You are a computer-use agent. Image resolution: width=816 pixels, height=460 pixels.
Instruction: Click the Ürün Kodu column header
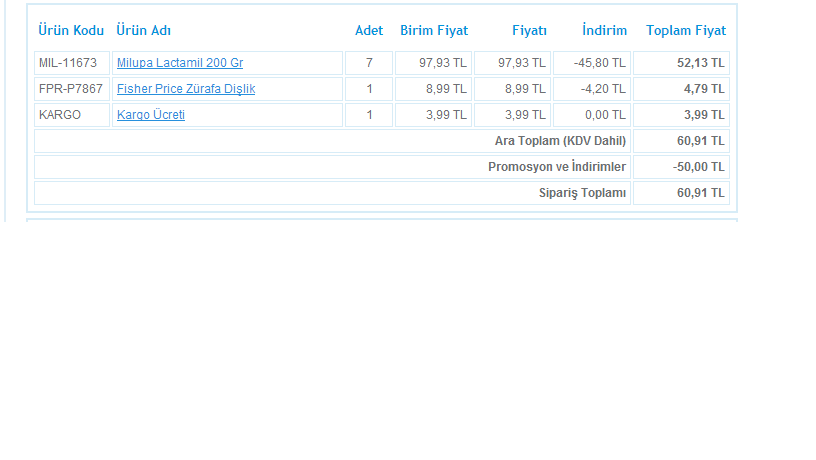(71, 31)
